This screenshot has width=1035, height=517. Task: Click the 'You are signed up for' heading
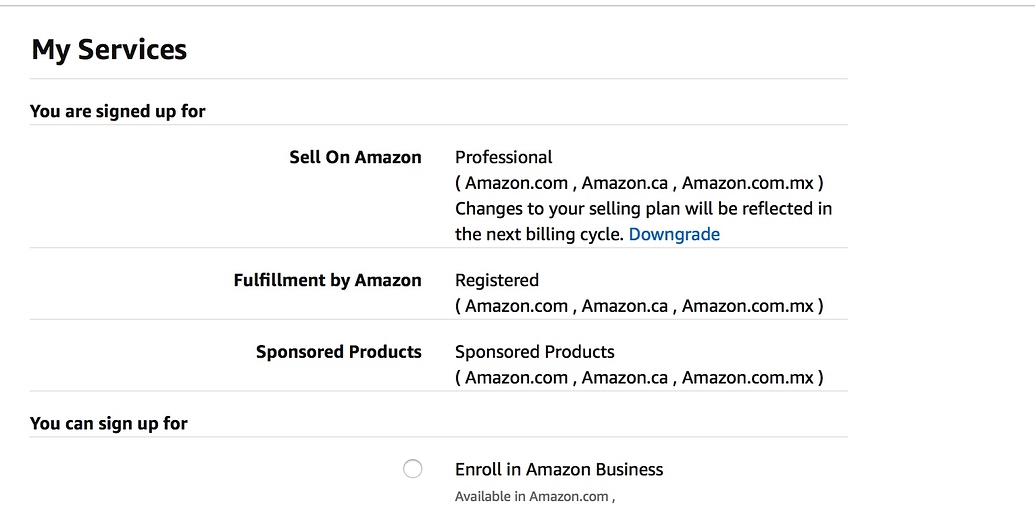tap(118, 111)
